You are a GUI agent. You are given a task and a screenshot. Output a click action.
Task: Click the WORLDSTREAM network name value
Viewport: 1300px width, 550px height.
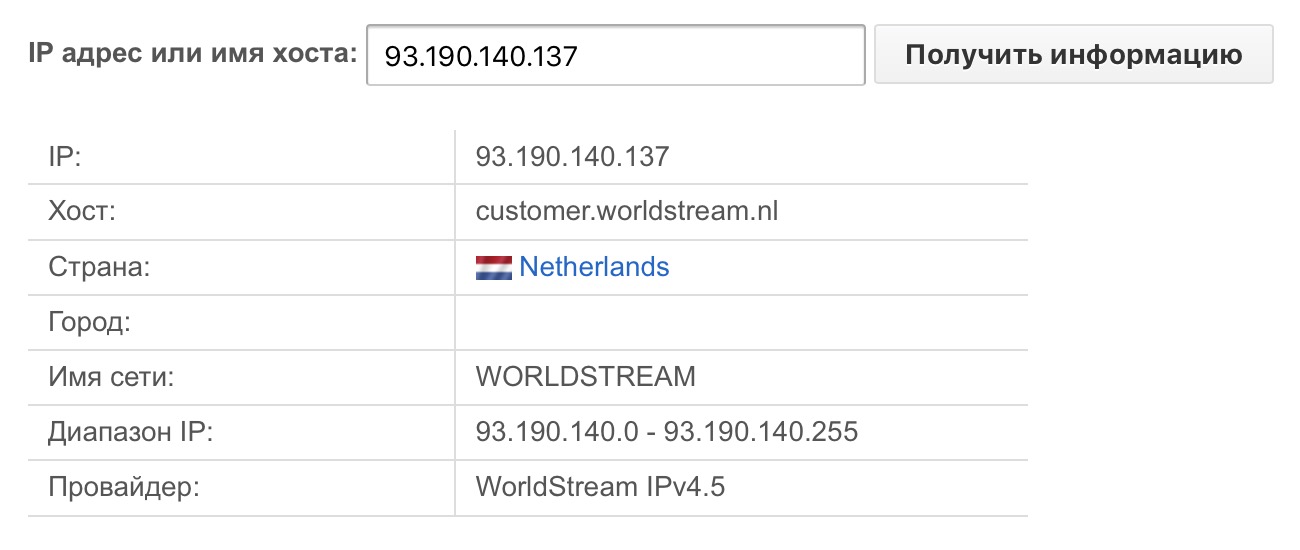tap(585, 377)
